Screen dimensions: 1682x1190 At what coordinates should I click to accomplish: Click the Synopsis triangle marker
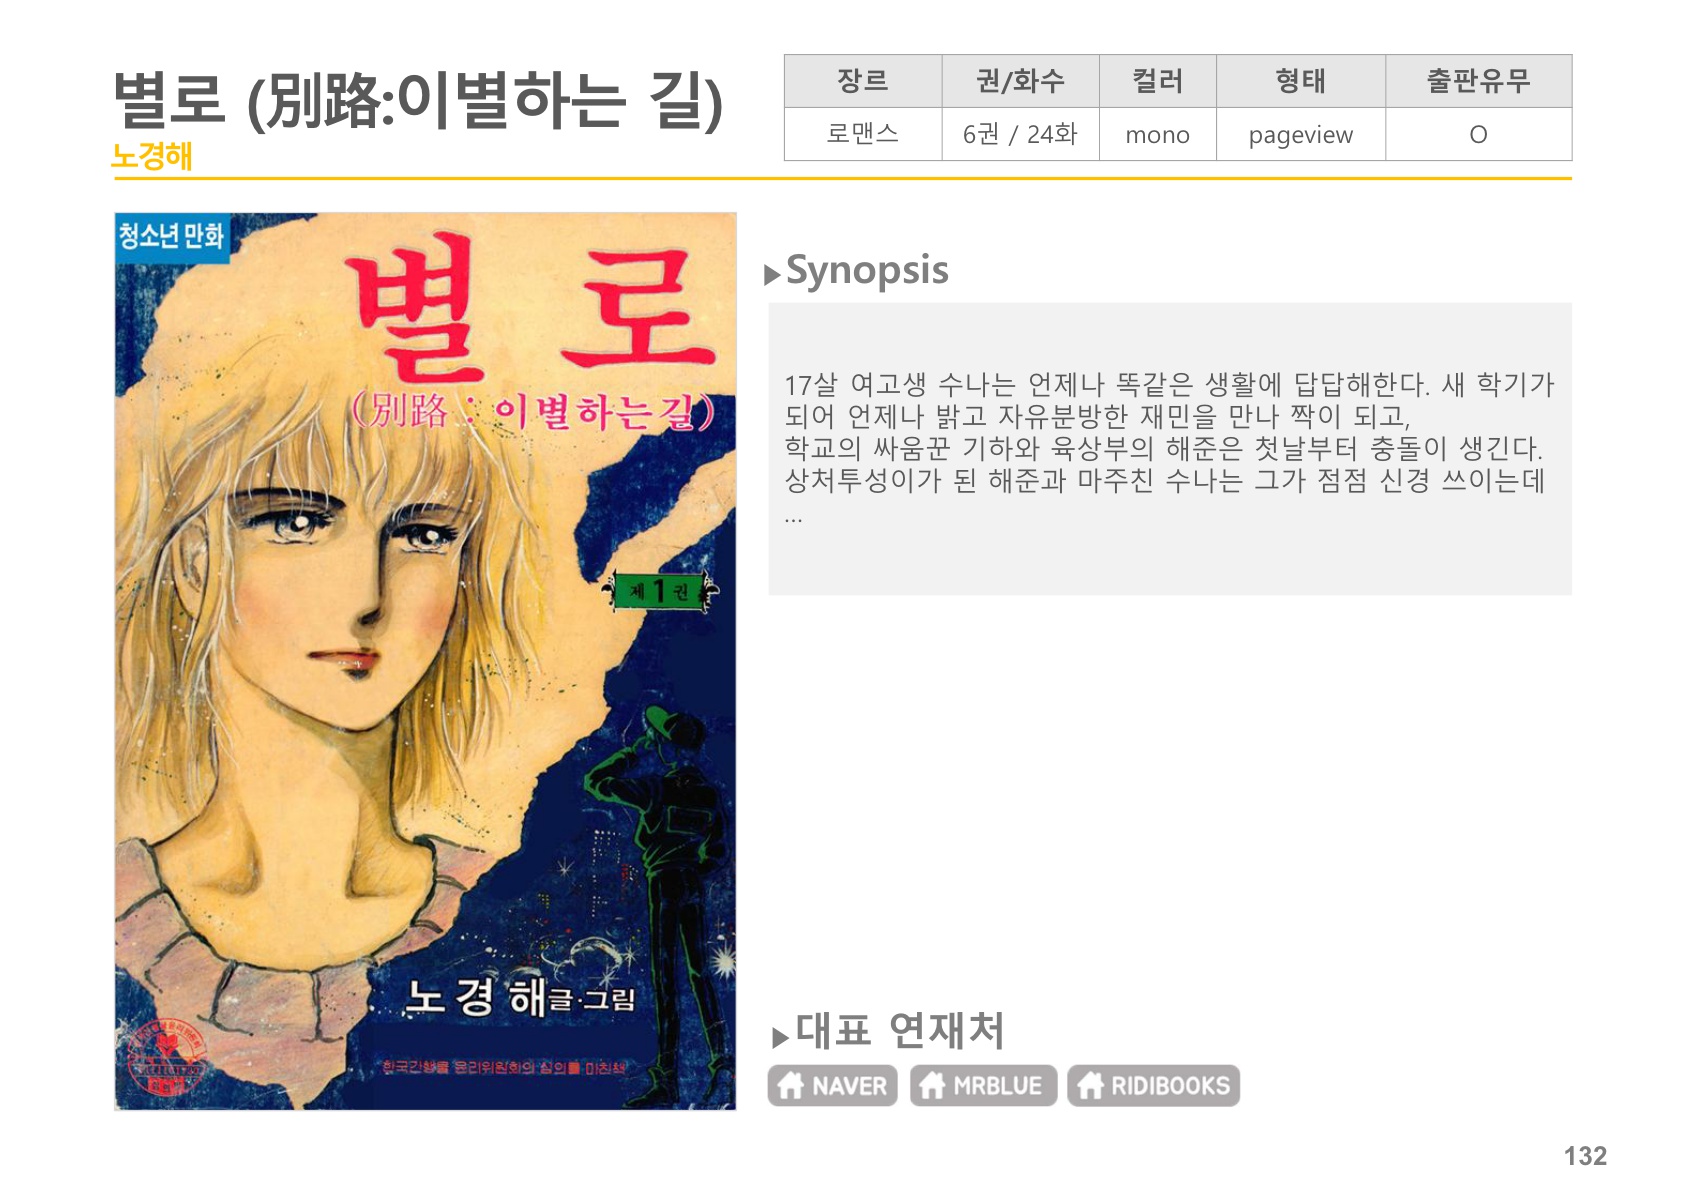[772, 275]
